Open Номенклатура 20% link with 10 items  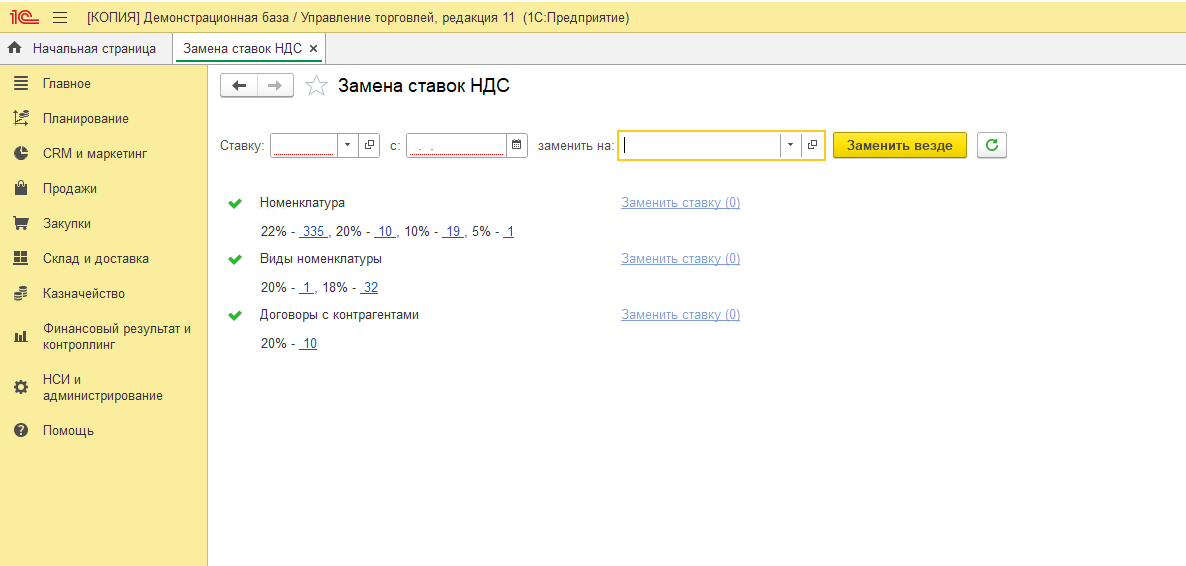[x=385, y=232]
